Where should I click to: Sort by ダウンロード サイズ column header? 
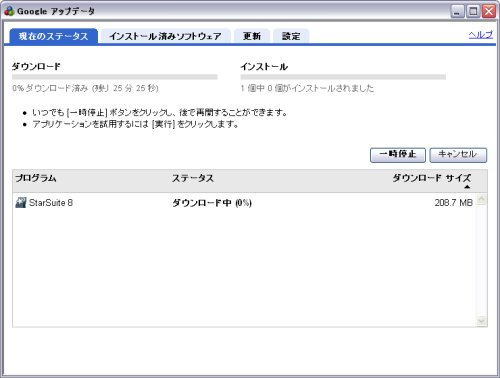coord(432,178)
